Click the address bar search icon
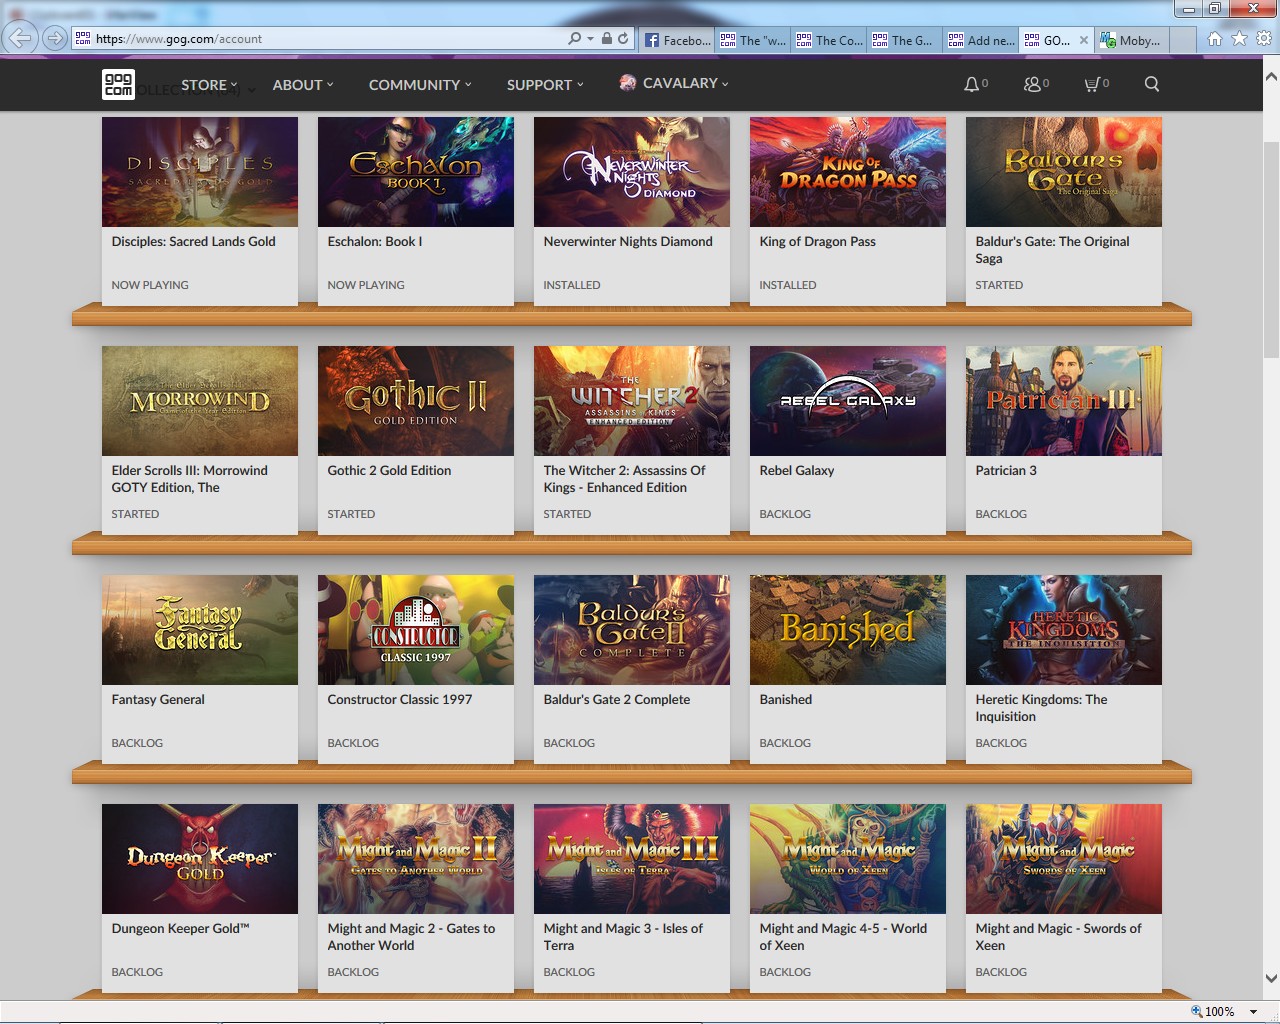This screenshot has width=1280, height=1024. coord(574,39)
